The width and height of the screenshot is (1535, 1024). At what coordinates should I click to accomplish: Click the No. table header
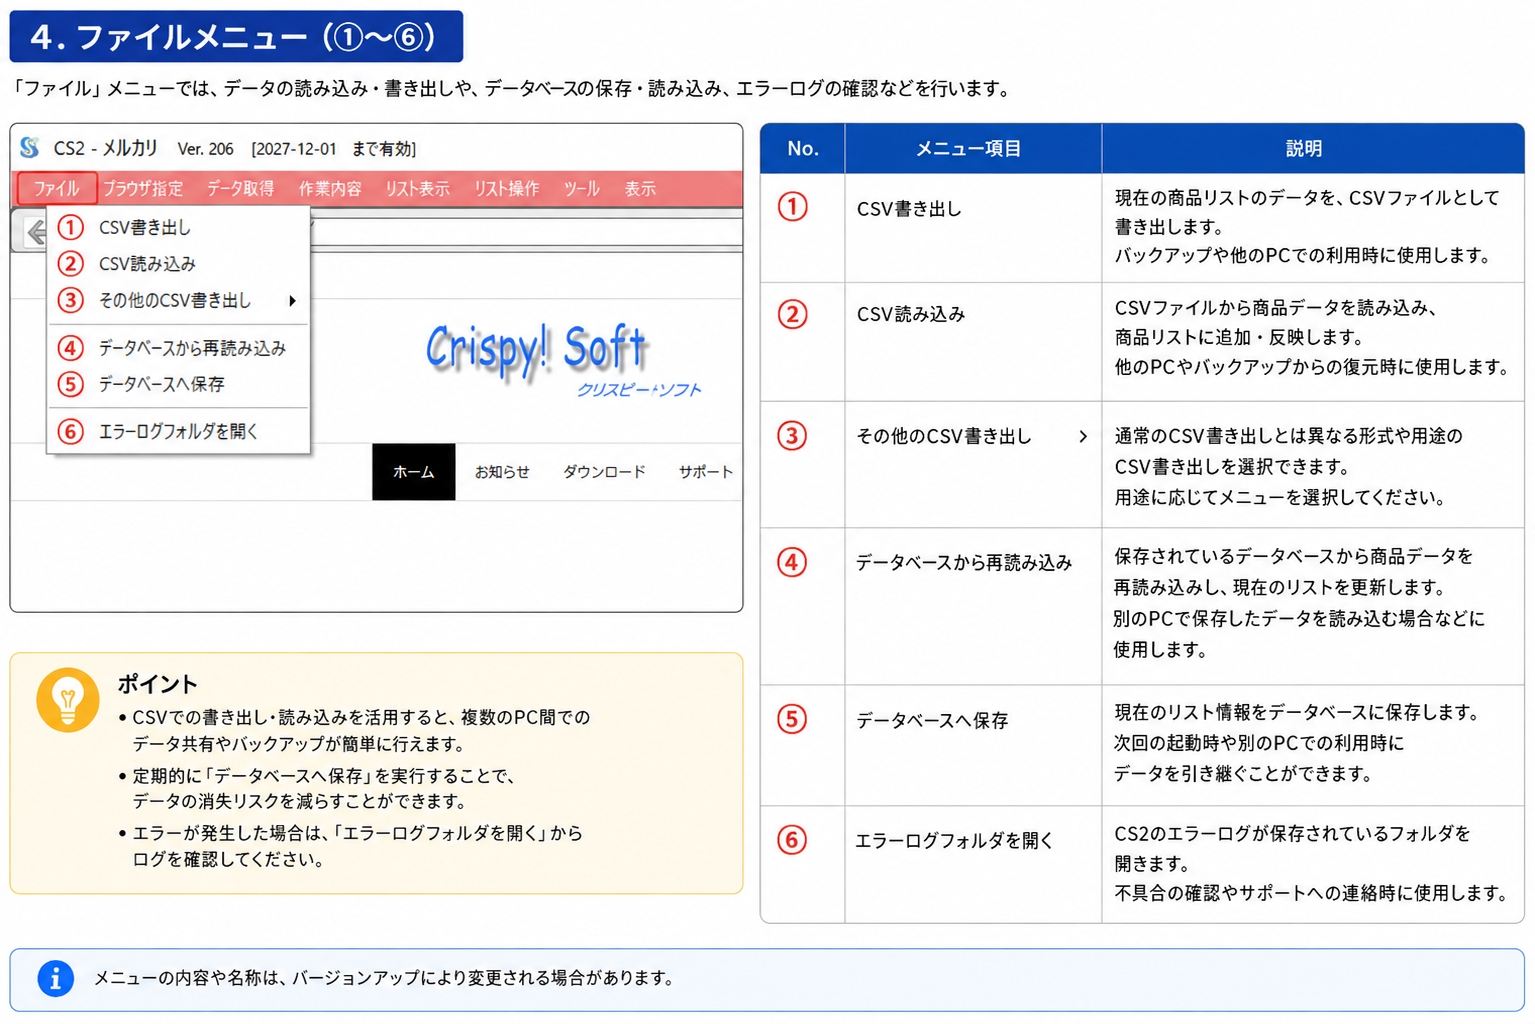pos(803,148)
